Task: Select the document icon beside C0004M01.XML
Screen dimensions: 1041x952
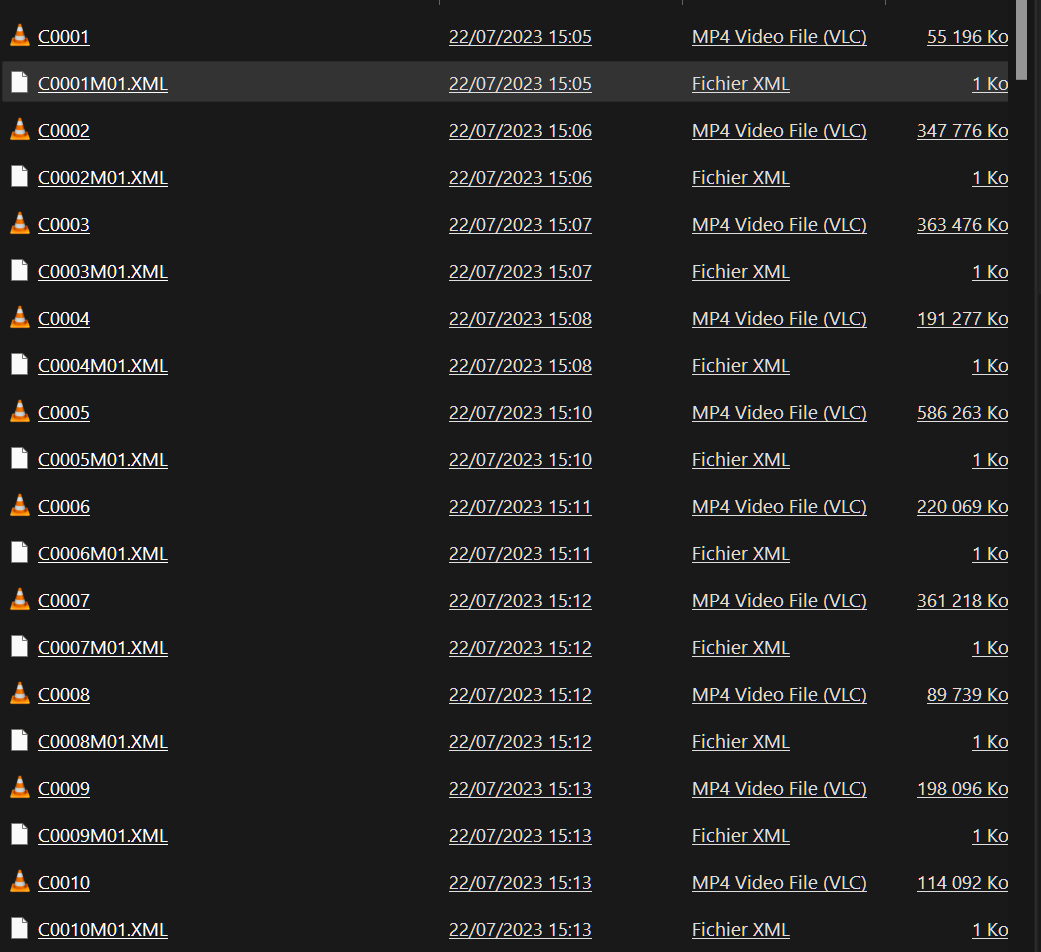Action: pos(19,365)
